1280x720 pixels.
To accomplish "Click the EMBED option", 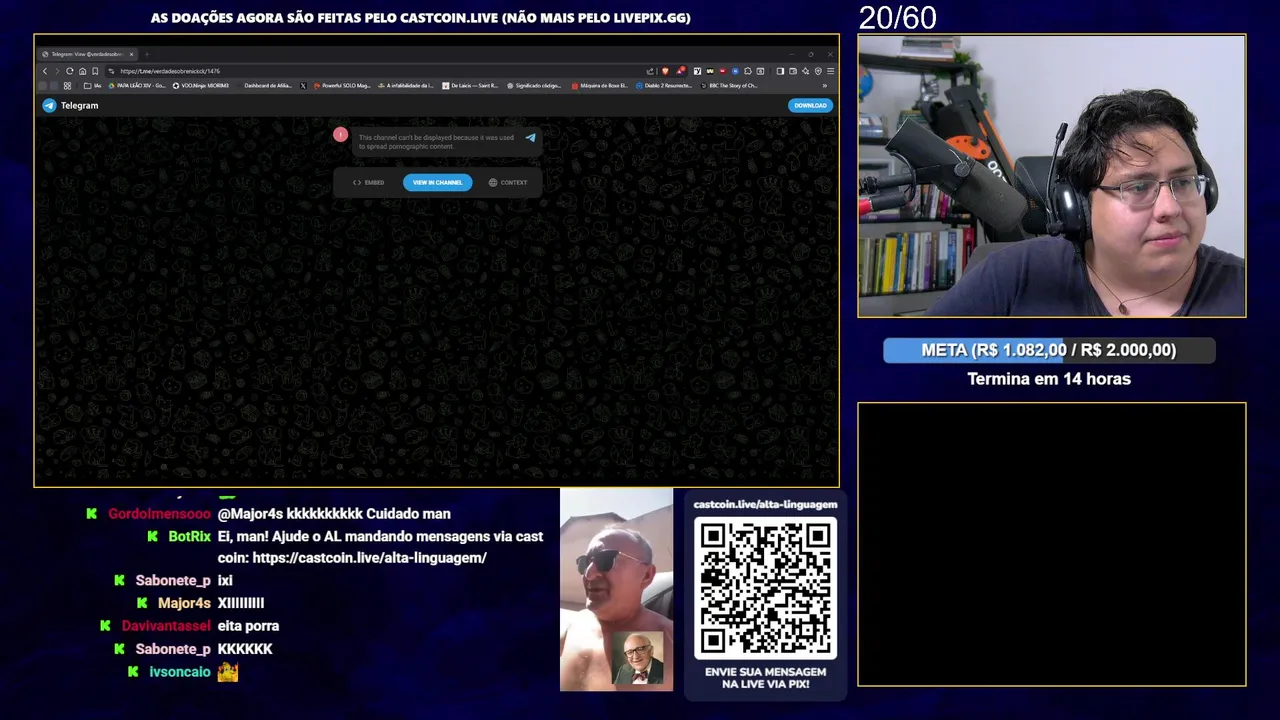I will [368, 182].
